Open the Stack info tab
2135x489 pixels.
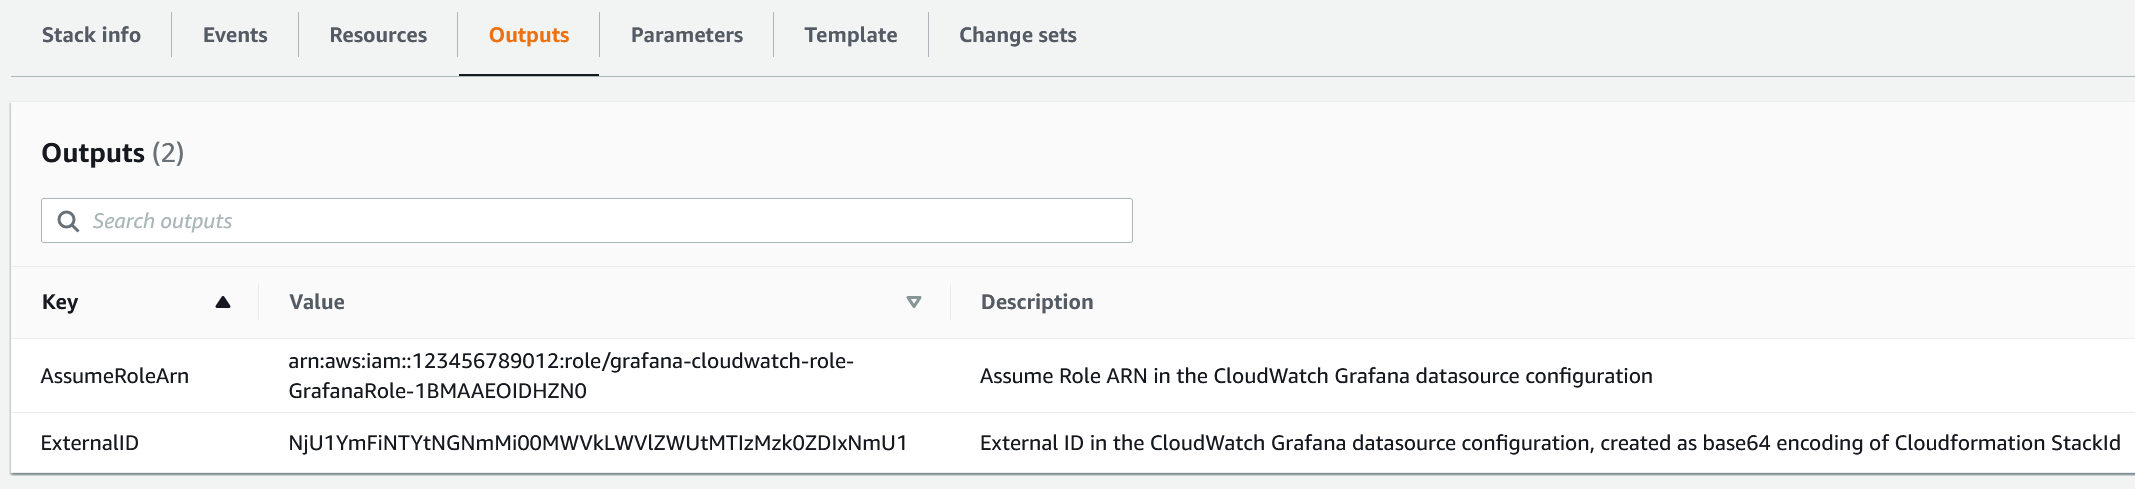(x=91, y=35)
